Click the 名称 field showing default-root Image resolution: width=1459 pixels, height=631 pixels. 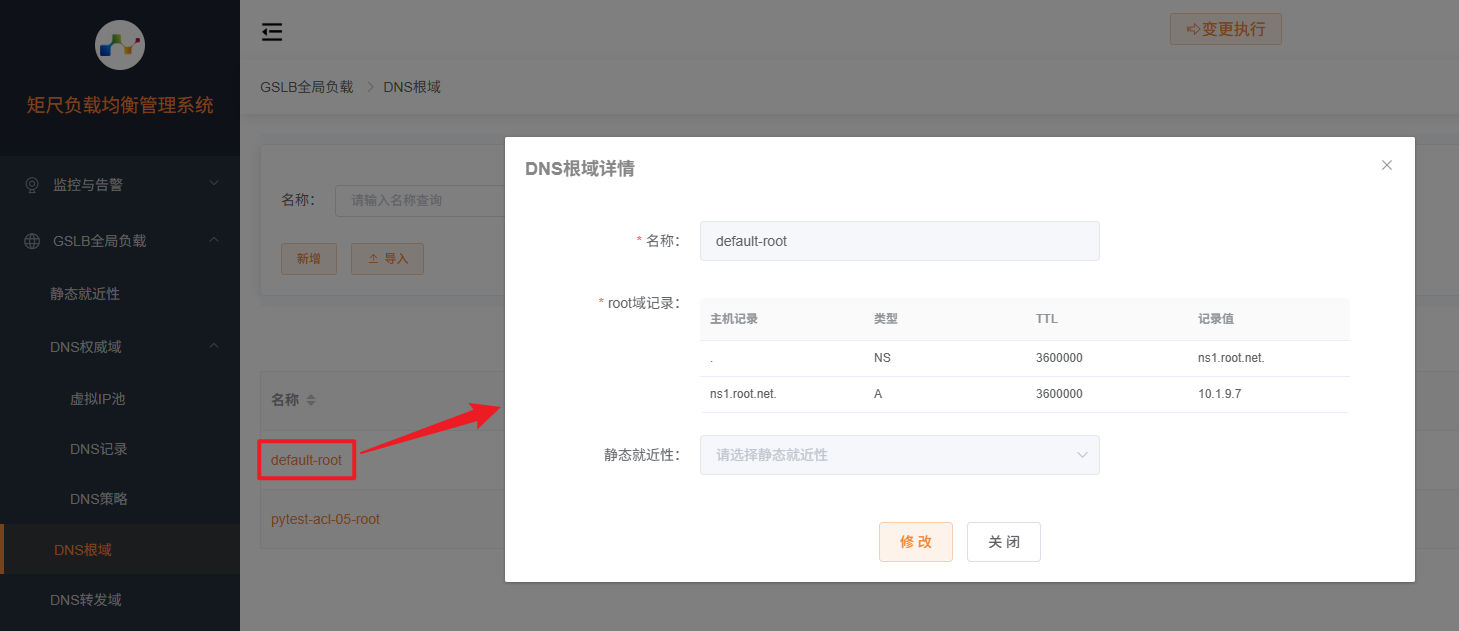tap(900, 241)
